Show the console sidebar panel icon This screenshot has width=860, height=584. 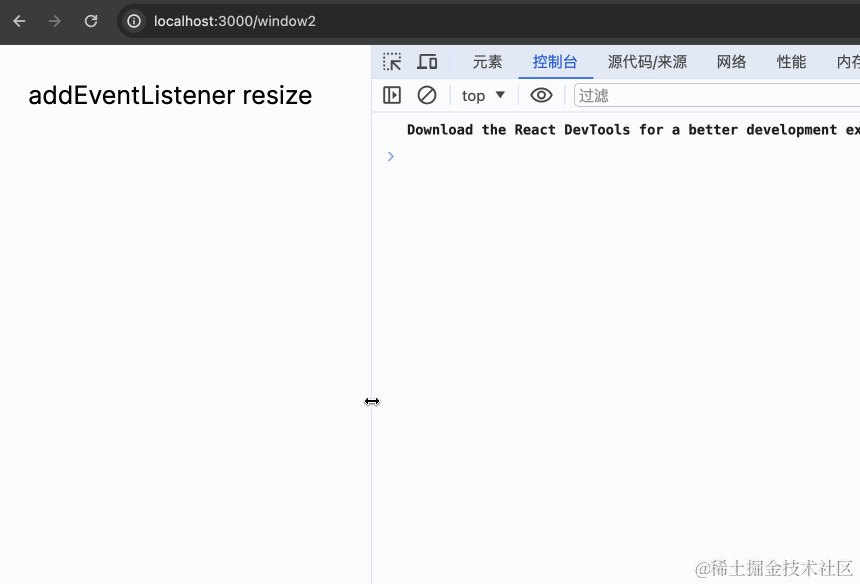[392, 95]
